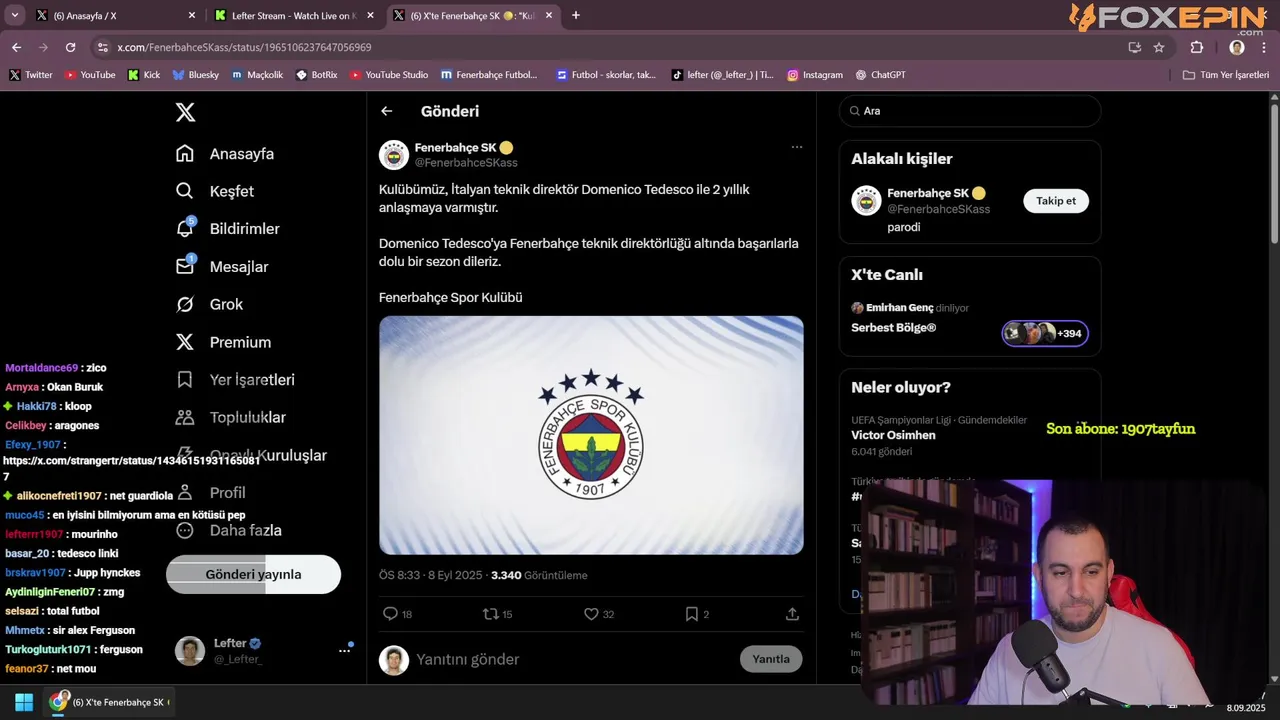The width and height of the screenshot is (1280, 720).
Task: Open the Victor Osimhen trending topic
Action: coord(893,435)
